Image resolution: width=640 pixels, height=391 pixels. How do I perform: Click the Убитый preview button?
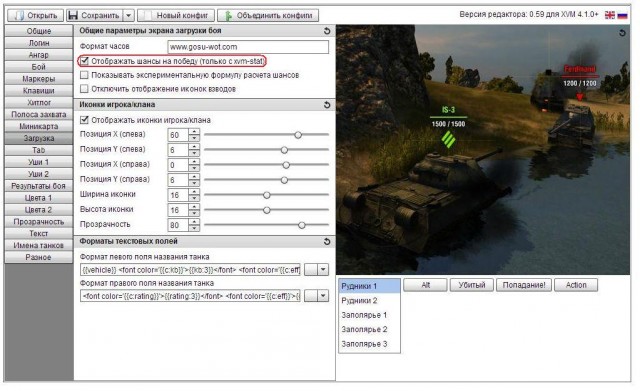pos(472,285)
